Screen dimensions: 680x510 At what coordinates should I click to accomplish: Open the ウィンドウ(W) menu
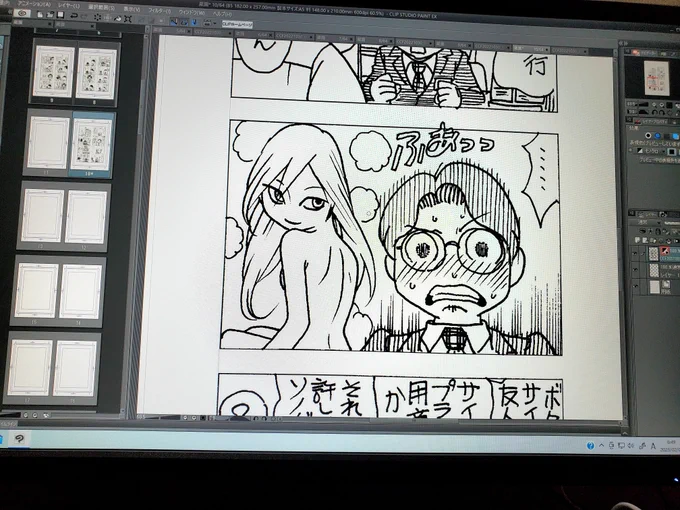pos(191,12)
